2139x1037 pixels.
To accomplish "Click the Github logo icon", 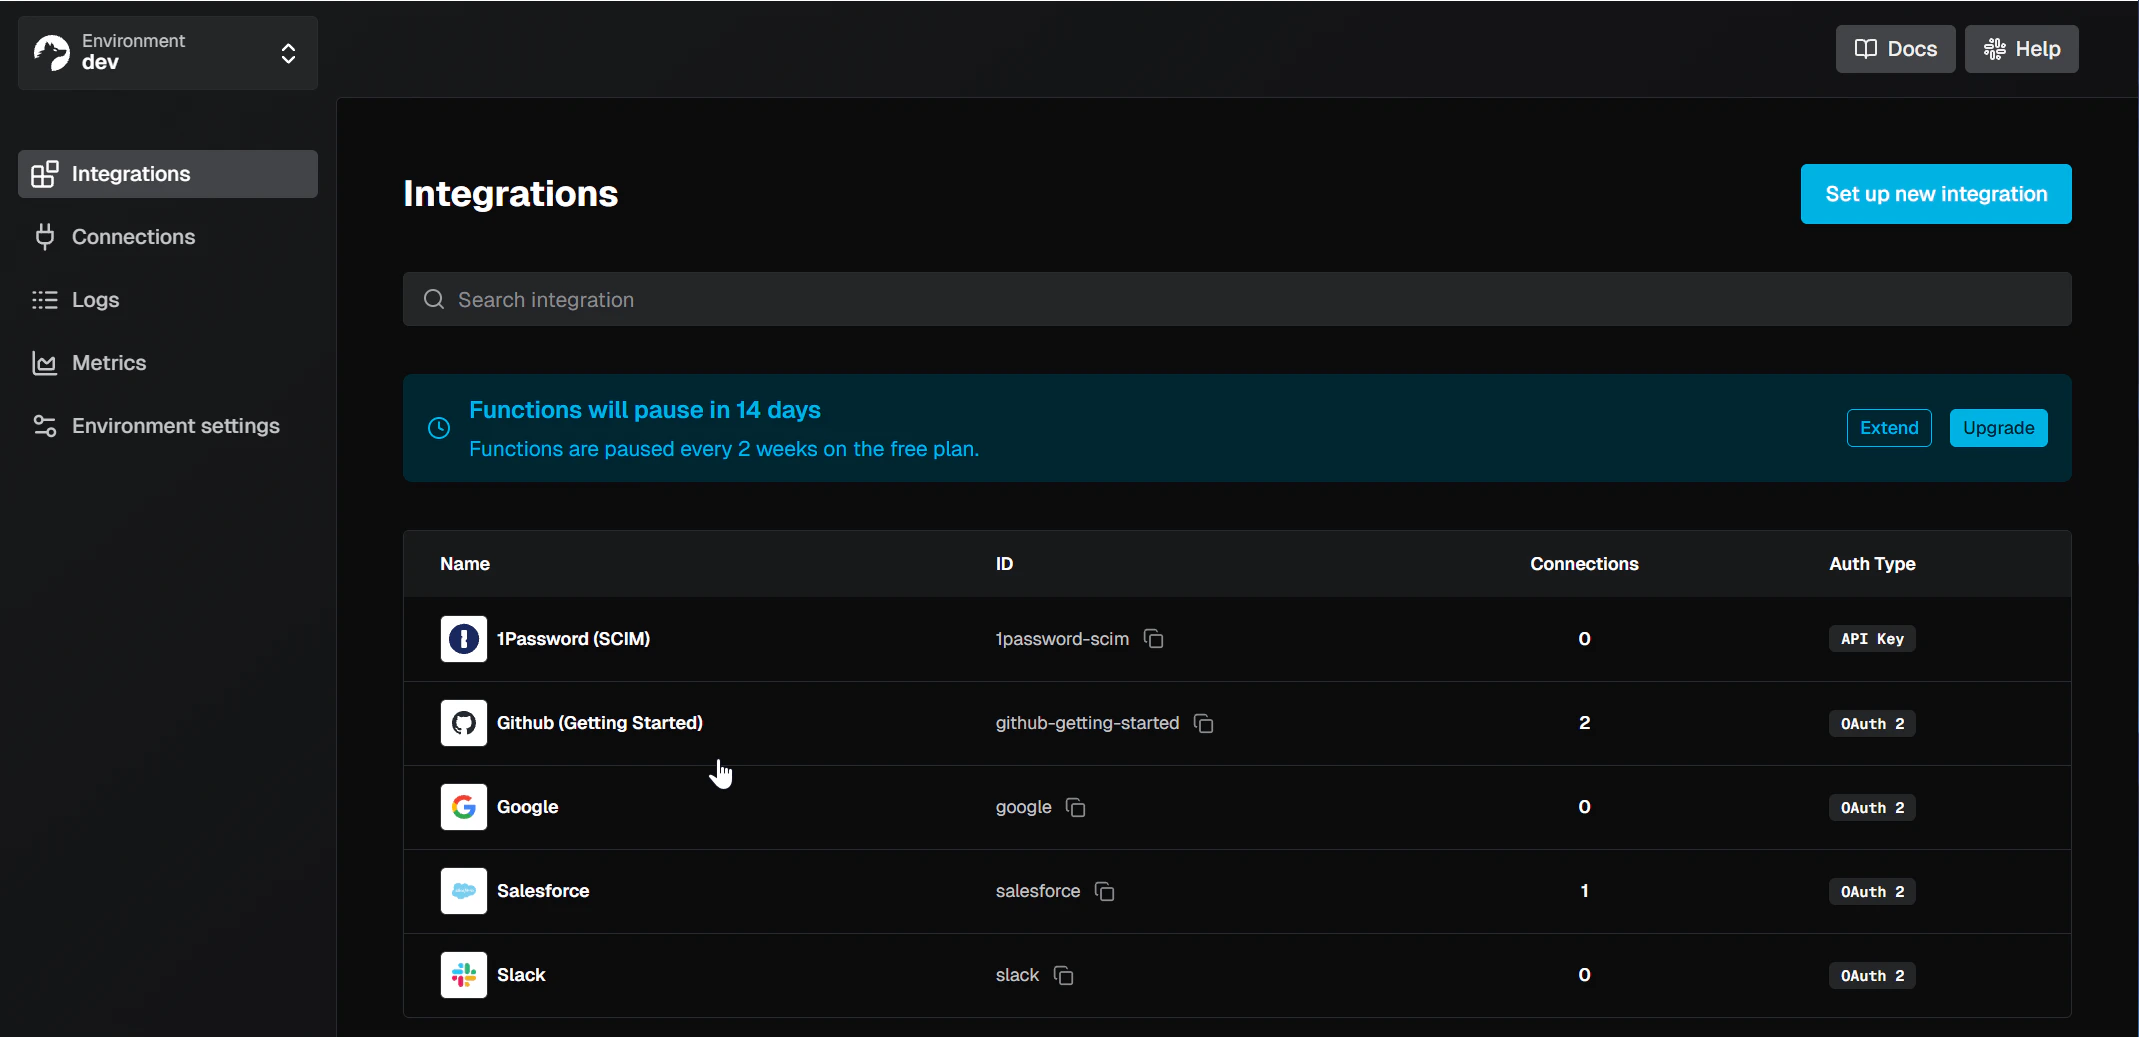I will coord(464,723).
